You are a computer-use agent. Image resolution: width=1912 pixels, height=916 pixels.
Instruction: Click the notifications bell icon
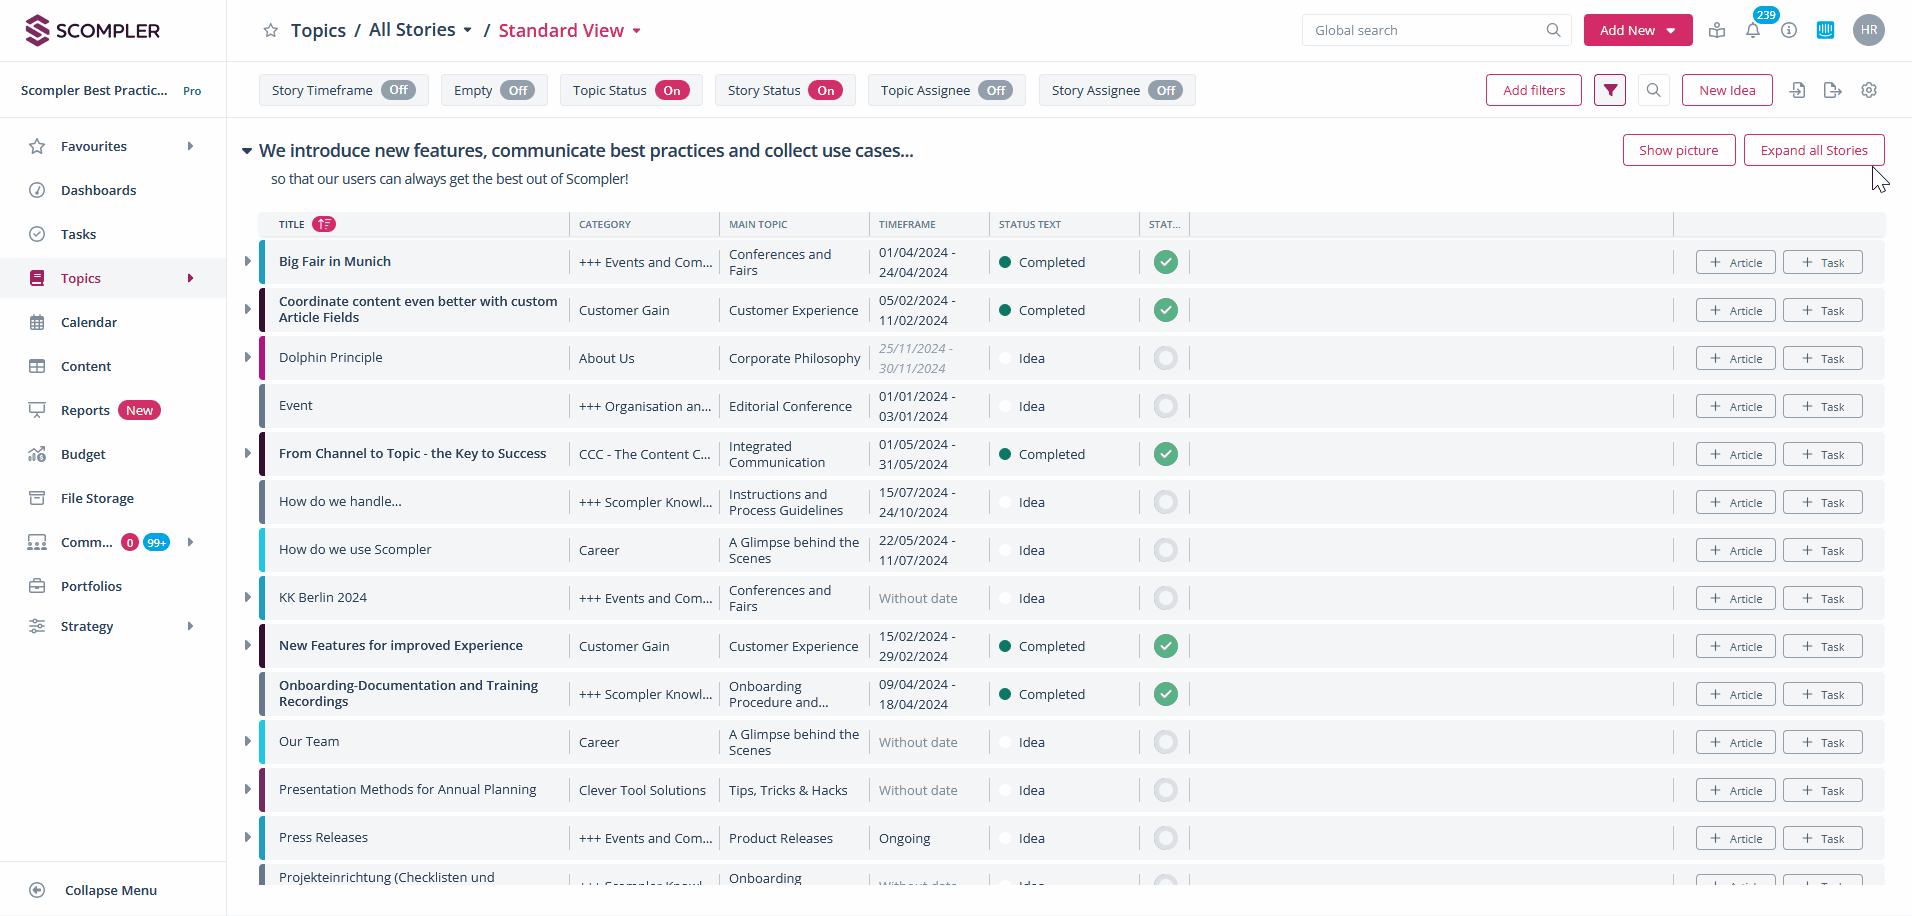coord(1753,31)
